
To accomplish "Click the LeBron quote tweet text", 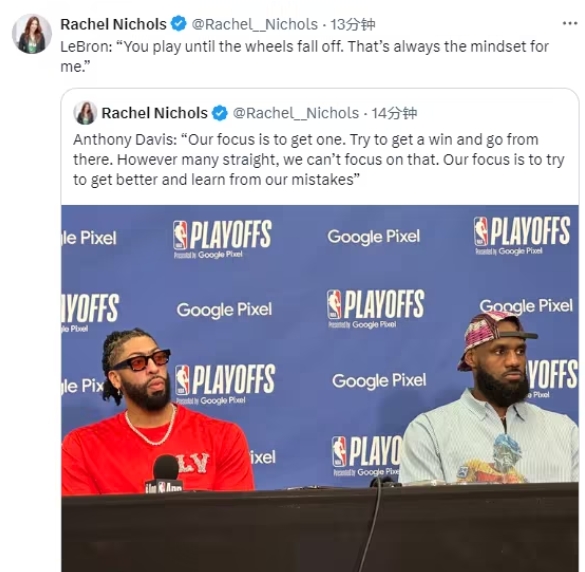I will 304,57.
